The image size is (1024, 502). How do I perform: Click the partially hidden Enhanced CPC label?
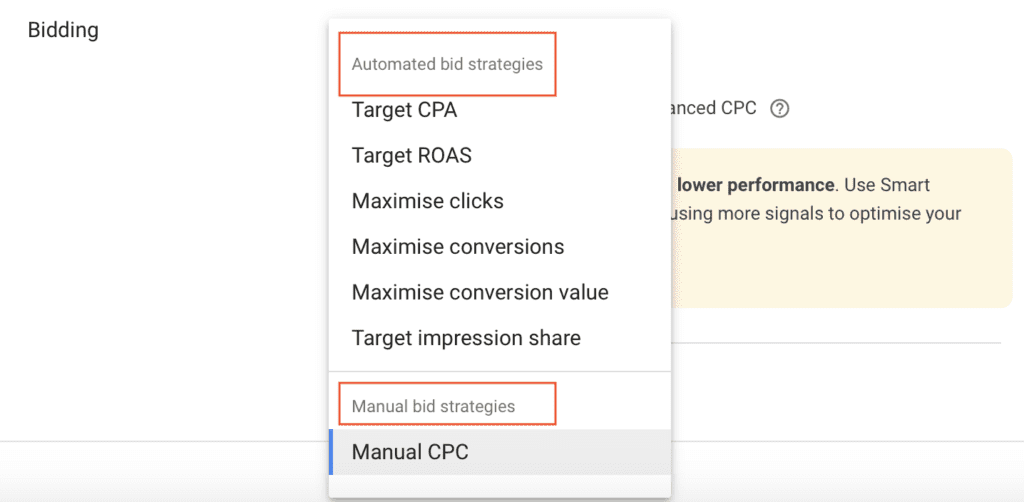(x=714, y=108)
